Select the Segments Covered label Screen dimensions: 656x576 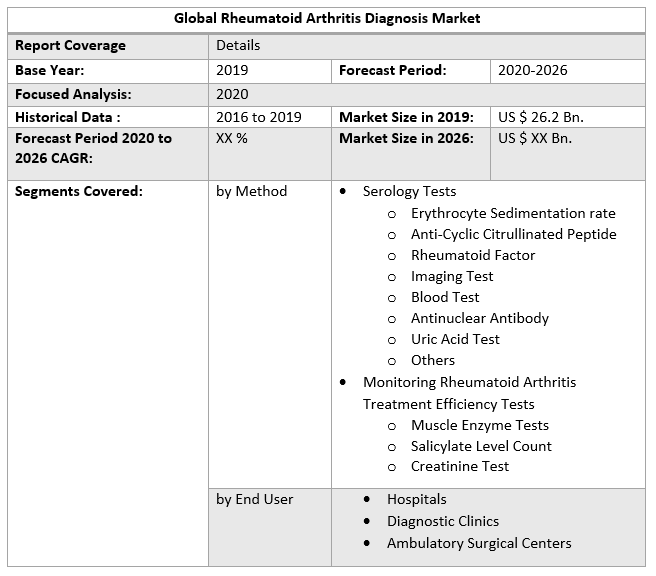click(79, 191)
